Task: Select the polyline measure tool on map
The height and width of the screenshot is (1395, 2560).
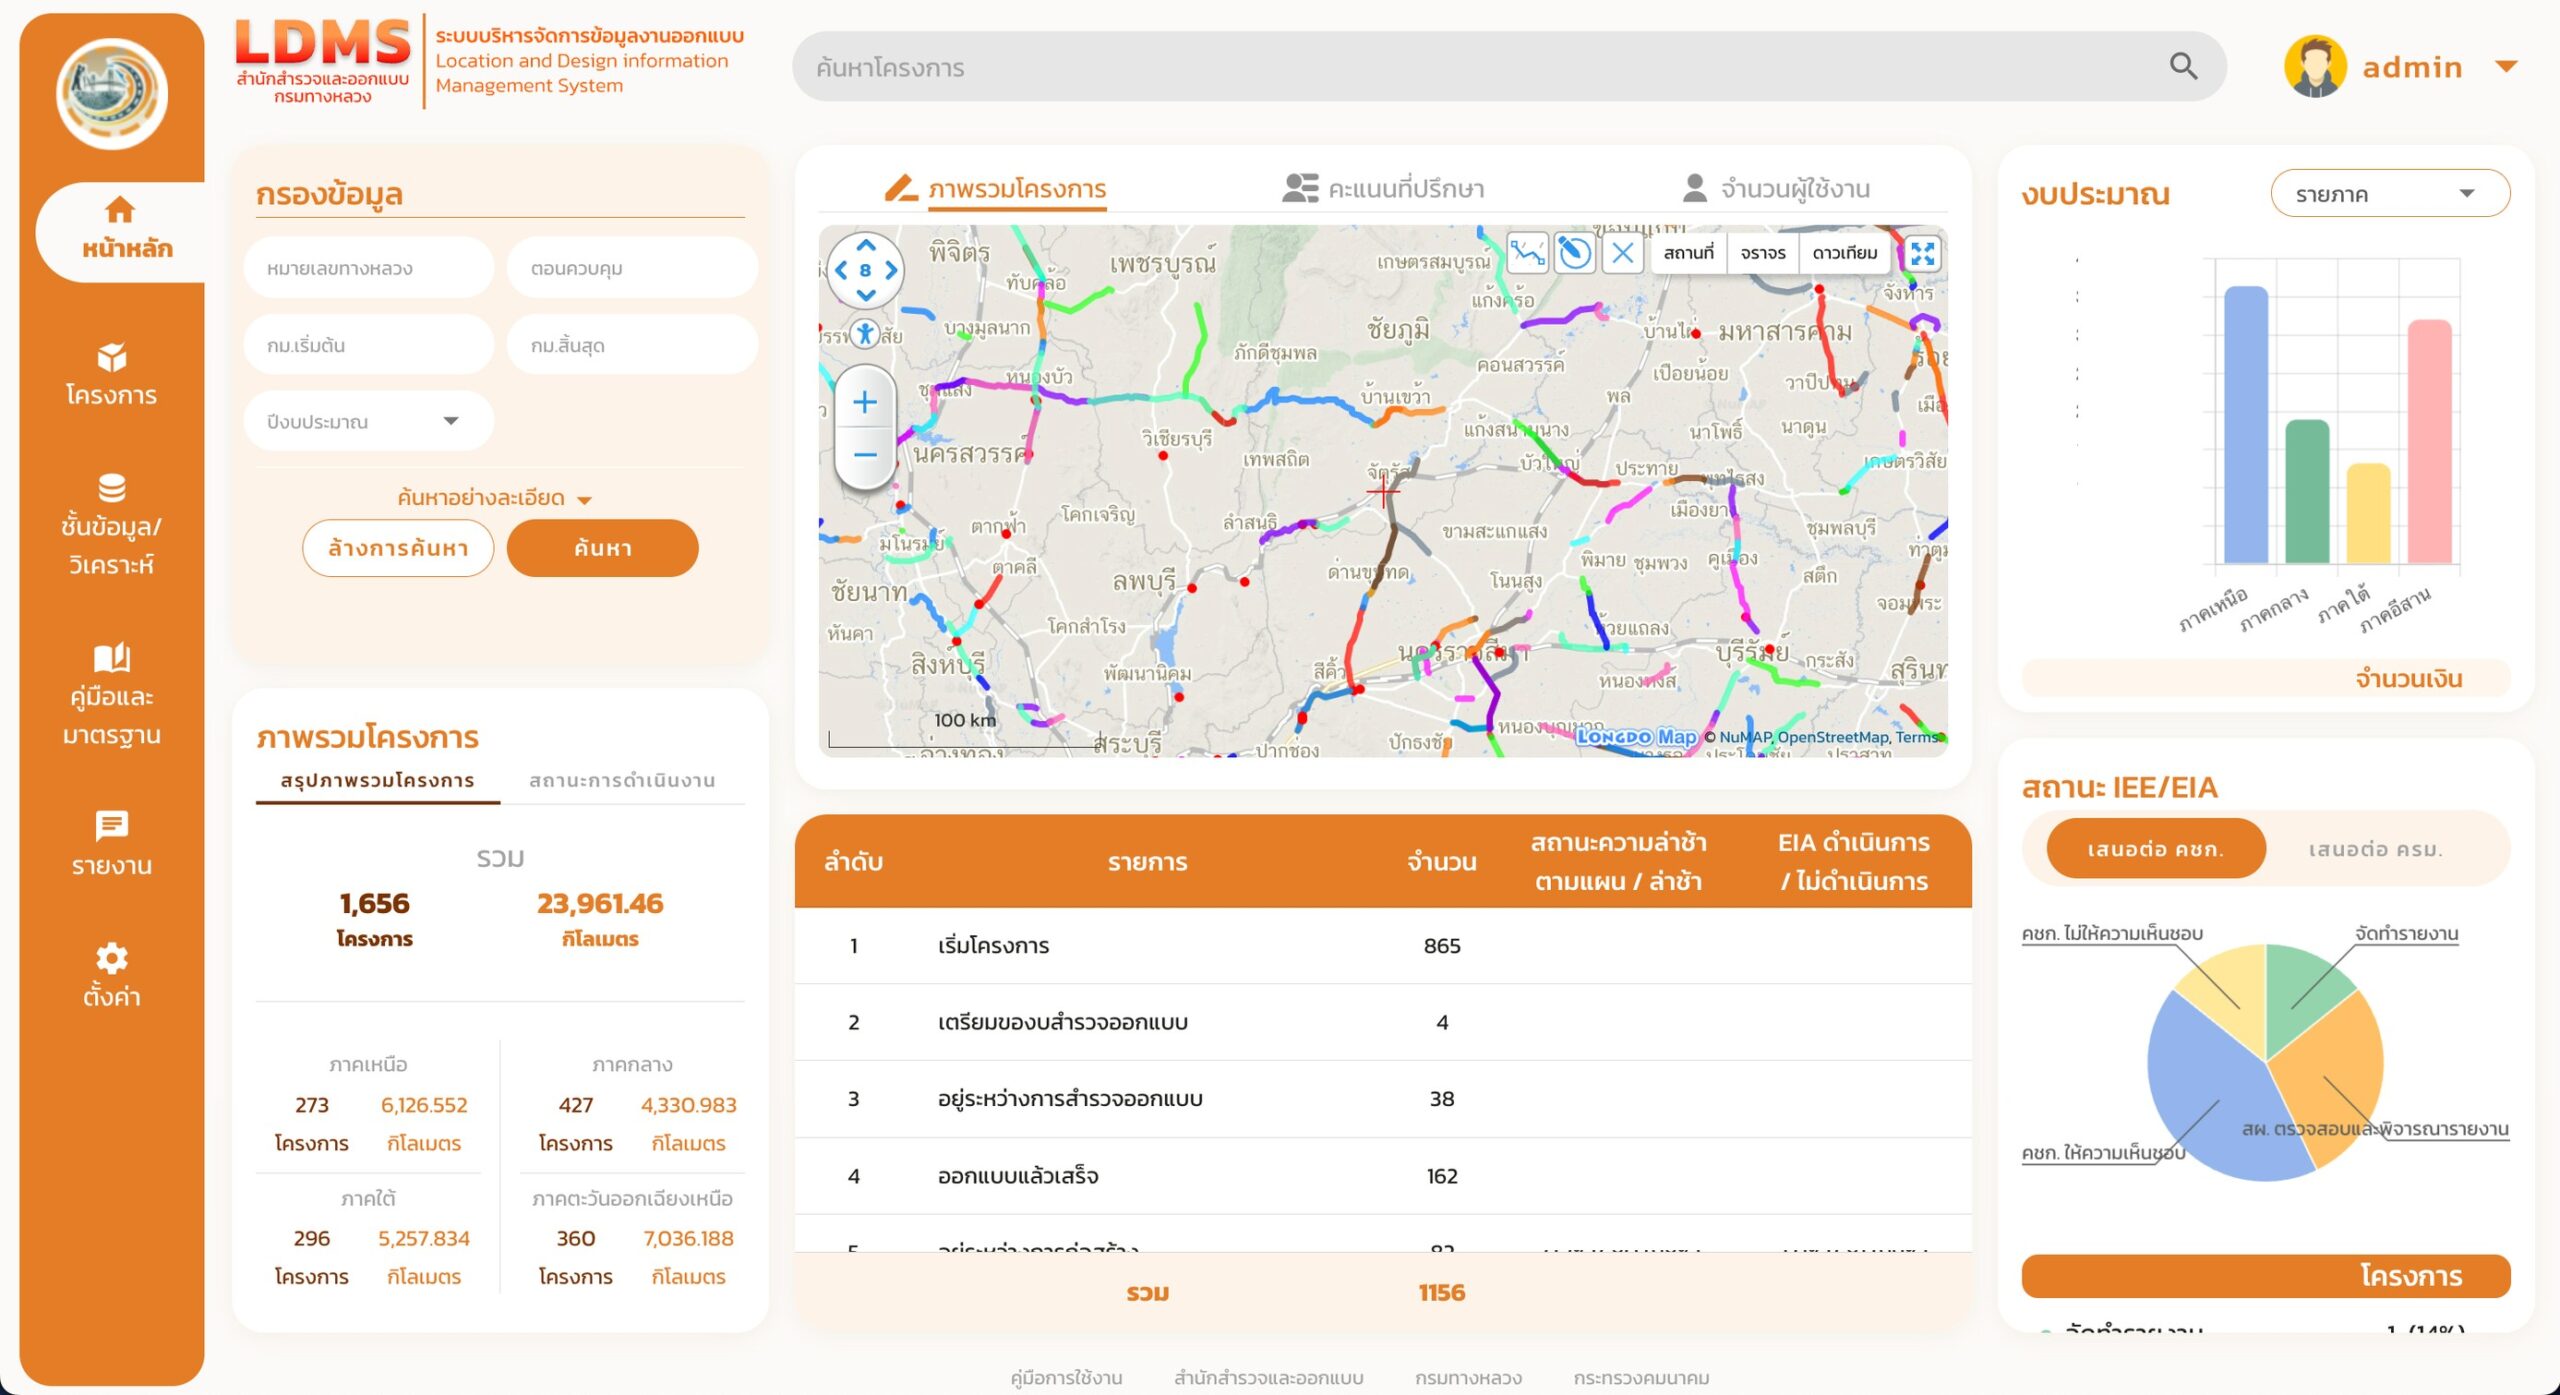Action: 1527,253
